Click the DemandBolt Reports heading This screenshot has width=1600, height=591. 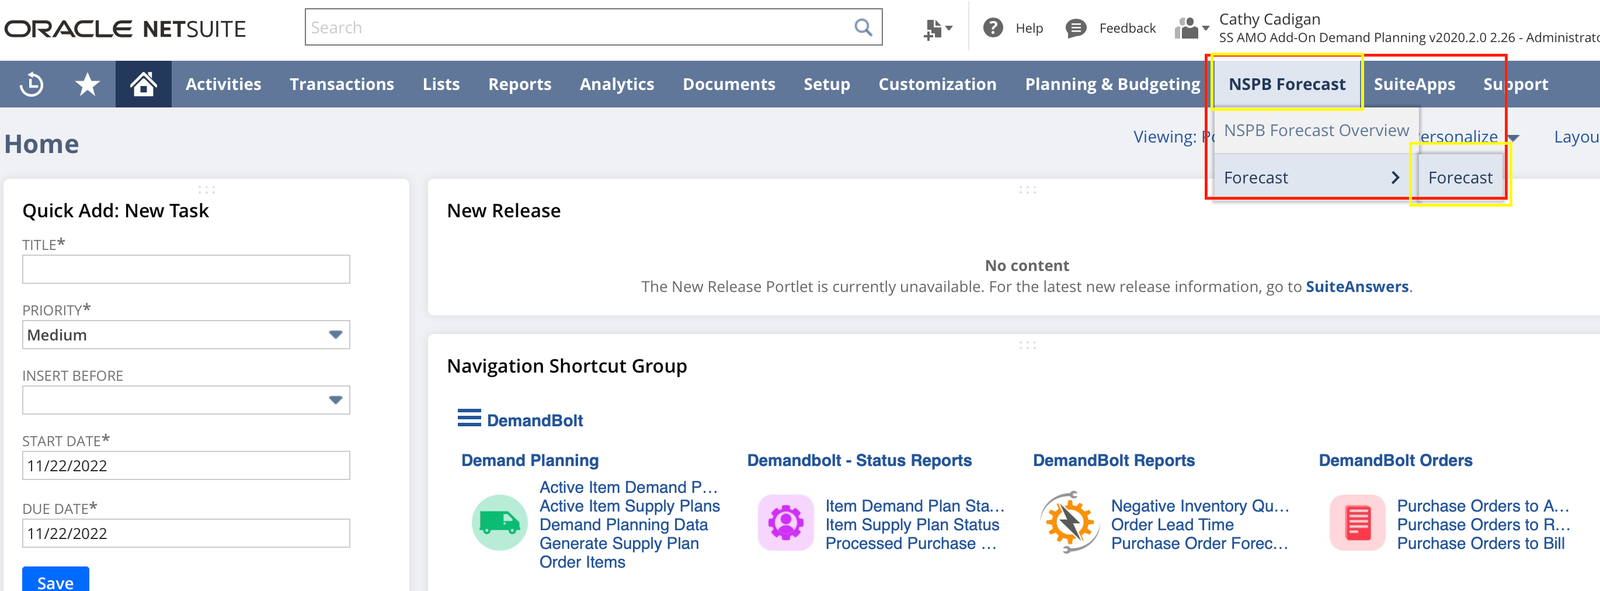click(x=1114, y=461)
